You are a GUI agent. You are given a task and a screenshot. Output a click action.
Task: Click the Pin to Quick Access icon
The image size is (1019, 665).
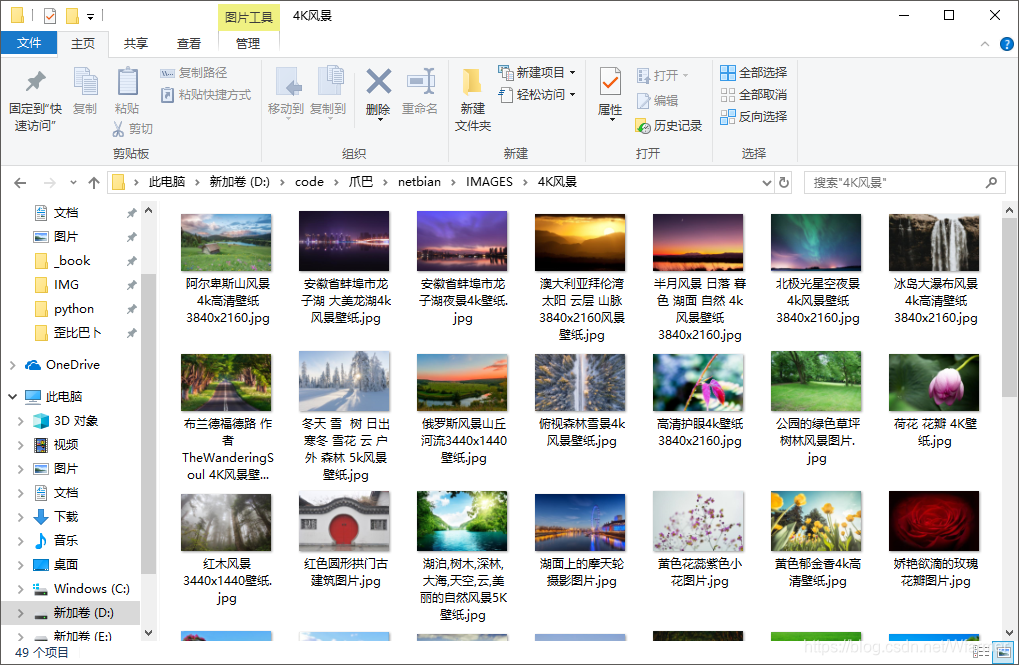(35, 83)
